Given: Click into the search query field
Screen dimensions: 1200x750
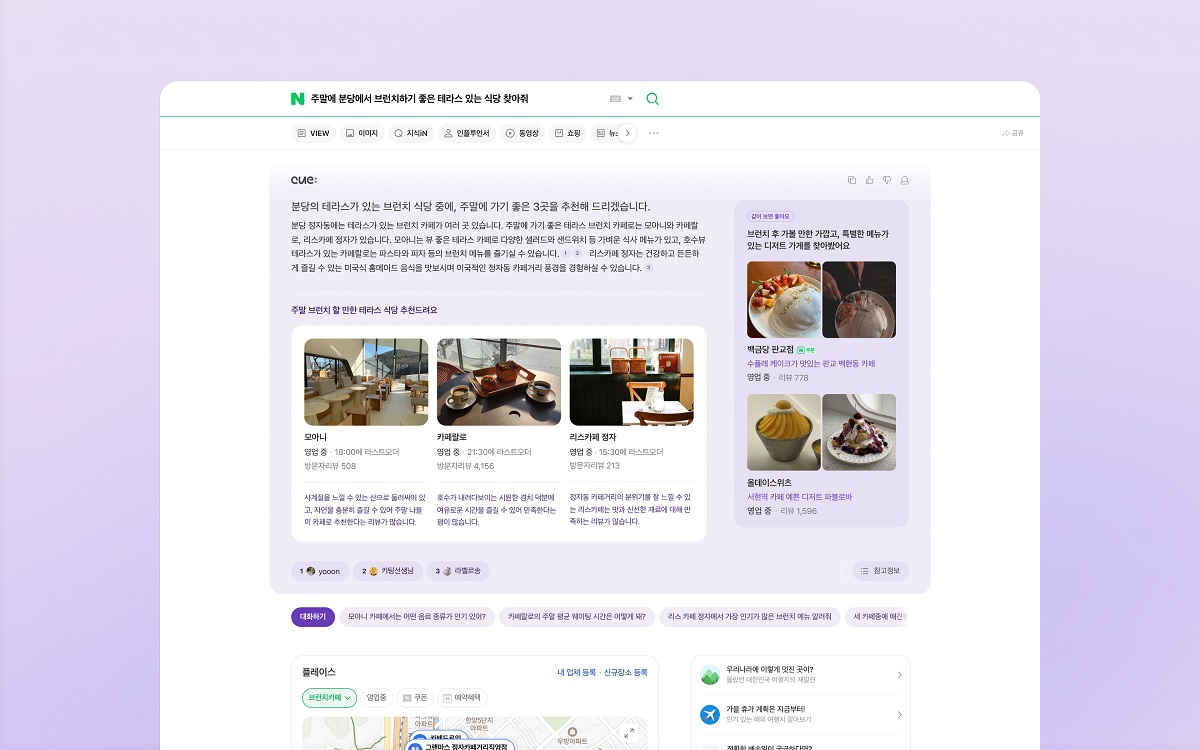Looking at the screenshot, I should point(419,99).
